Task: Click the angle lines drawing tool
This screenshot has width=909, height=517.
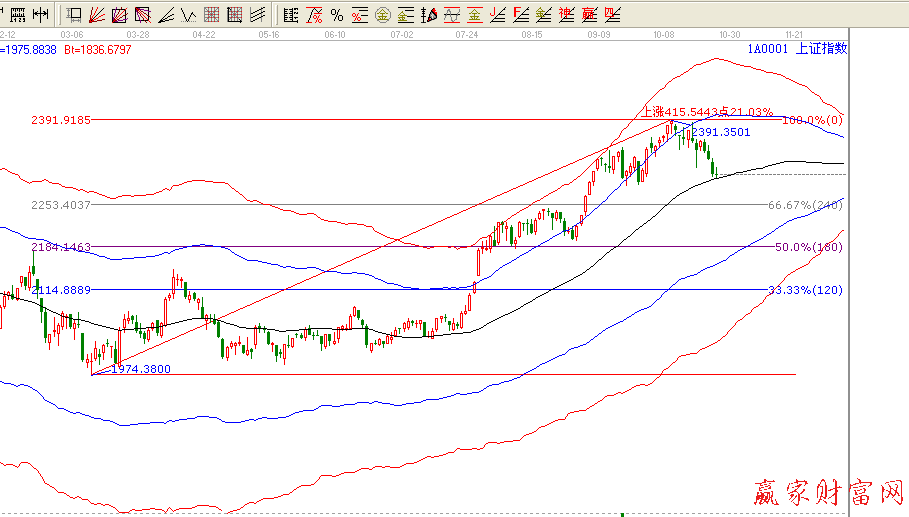Action: (x=166, y=15)
